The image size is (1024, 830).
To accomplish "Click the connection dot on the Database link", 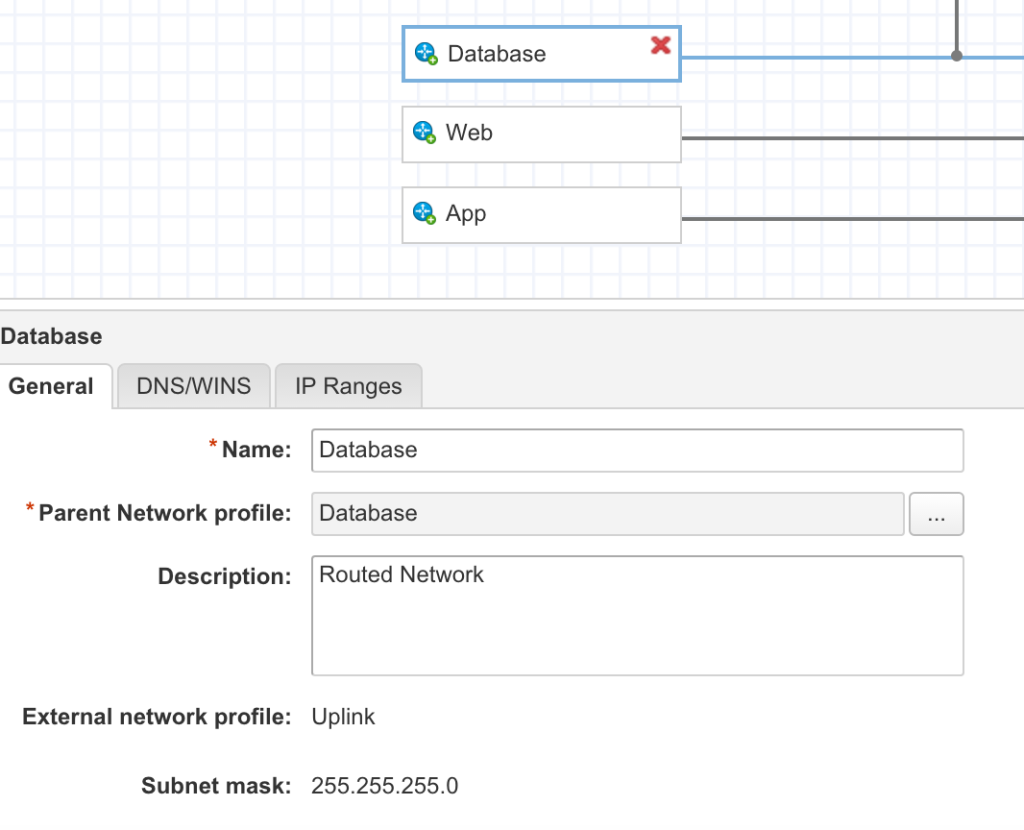I will (x=957, y=56).
